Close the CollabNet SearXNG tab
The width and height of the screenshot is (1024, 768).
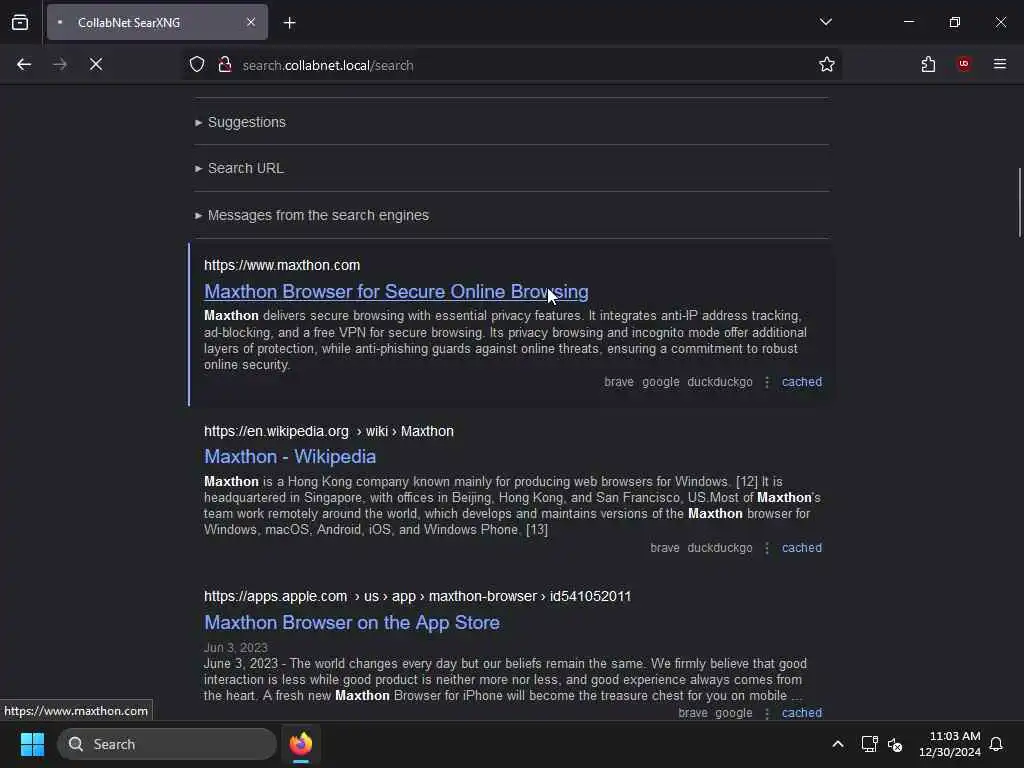(251, 22)
